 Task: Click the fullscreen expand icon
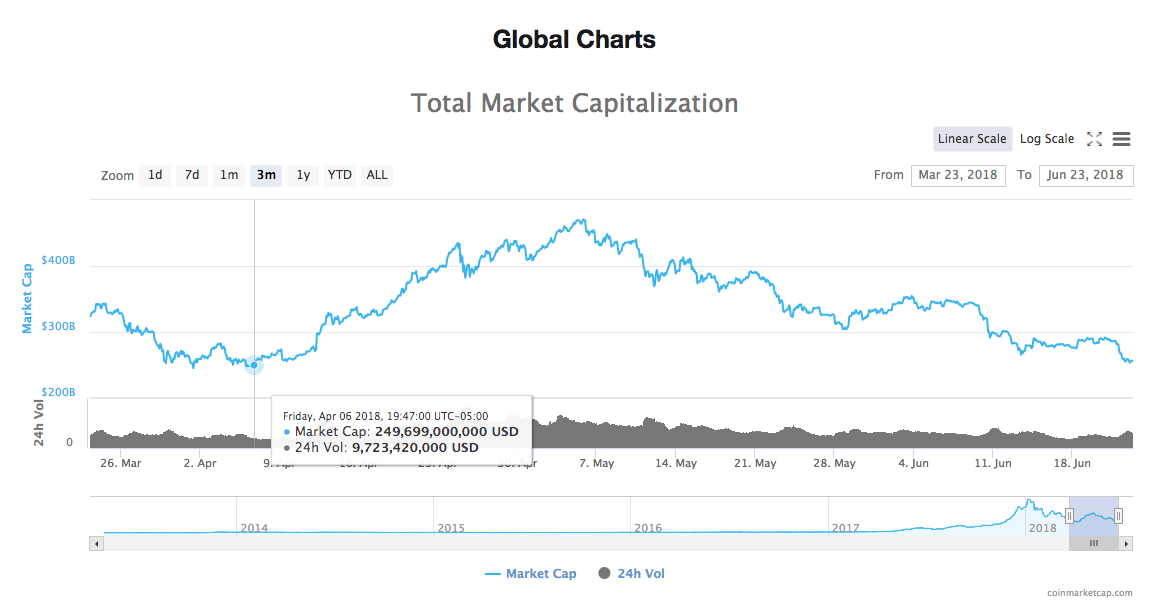pos(1094,139)
